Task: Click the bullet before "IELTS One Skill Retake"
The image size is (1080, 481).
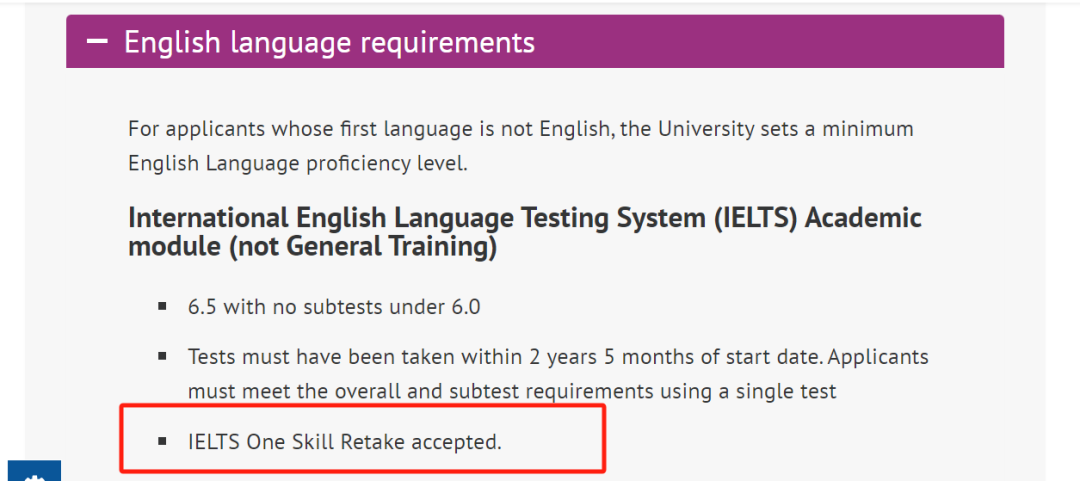Action: pyautogui.click(x=162, y=441)
